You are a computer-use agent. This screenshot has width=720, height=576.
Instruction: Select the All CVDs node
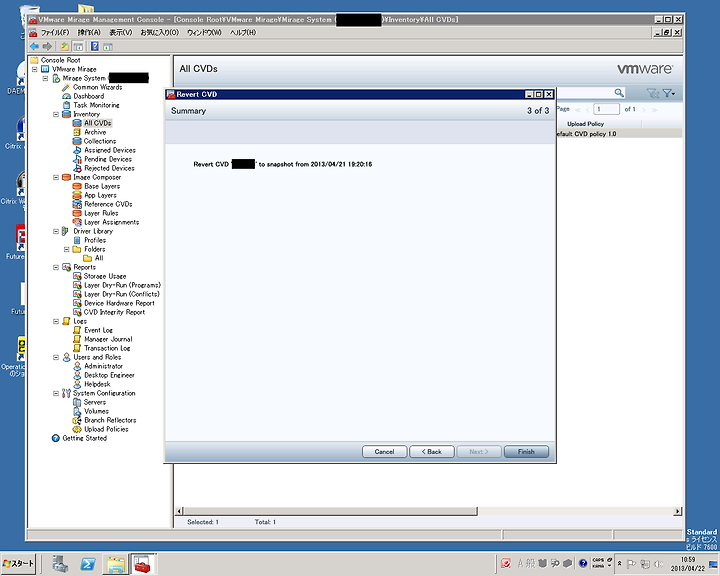pyautogui.click(x=97, y=123)
